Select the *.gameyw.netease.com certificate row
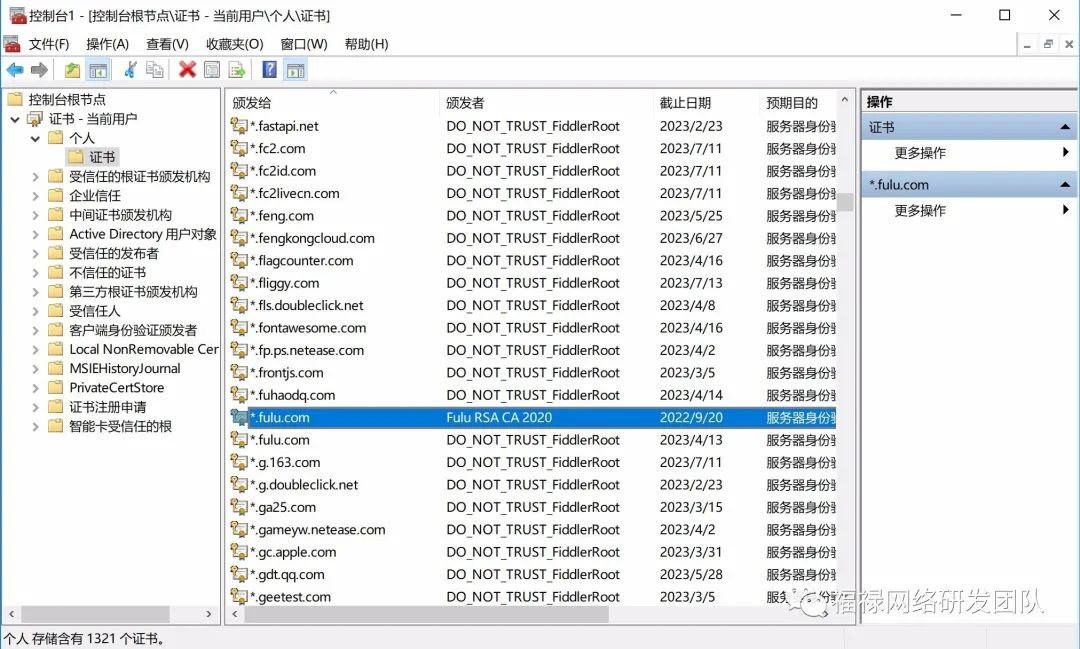 (x=532, y=529)
